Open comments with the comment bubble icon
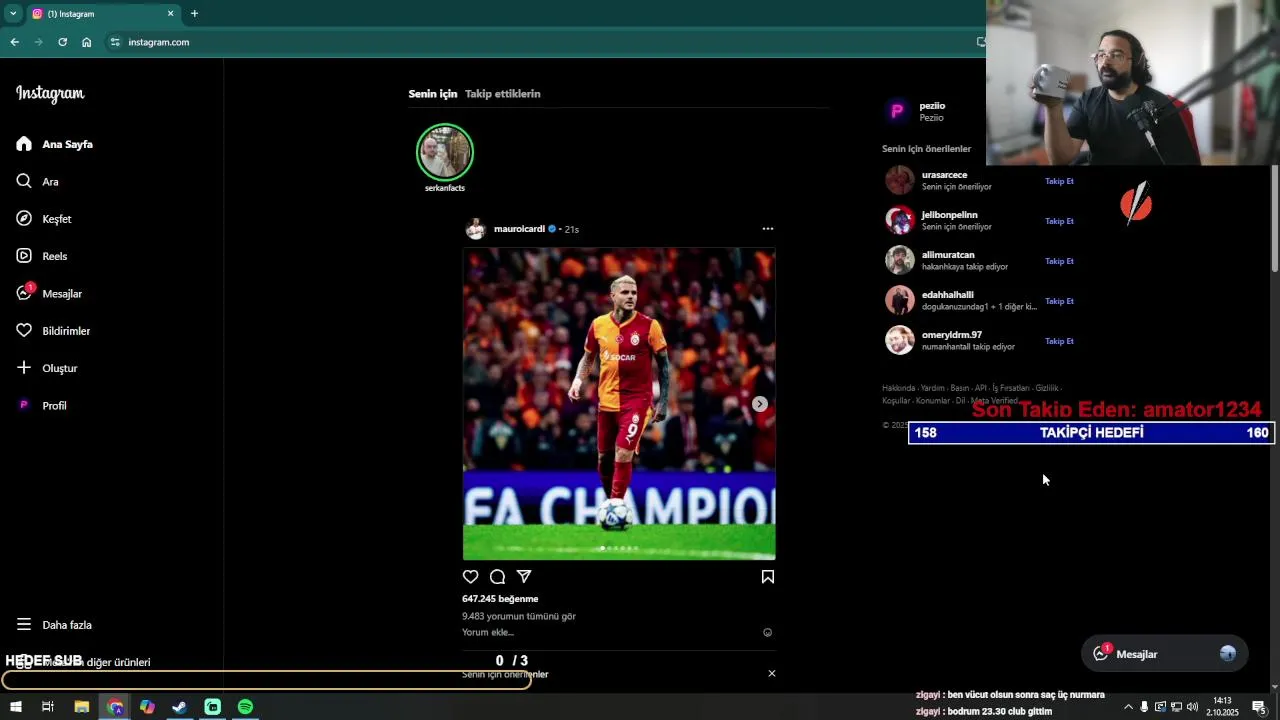This screenshot has width=1280, height=720. [x=497, y=577]
